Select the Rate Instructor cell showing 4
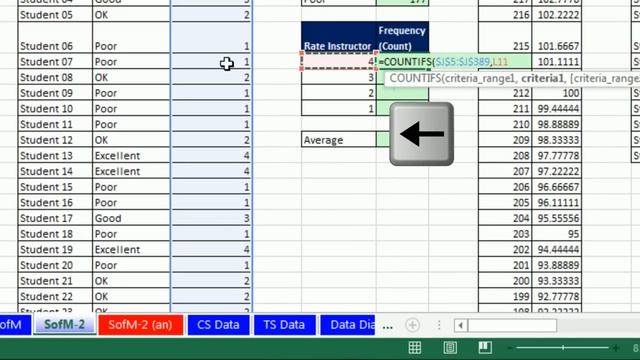The image size is (640, 360). 338,62
